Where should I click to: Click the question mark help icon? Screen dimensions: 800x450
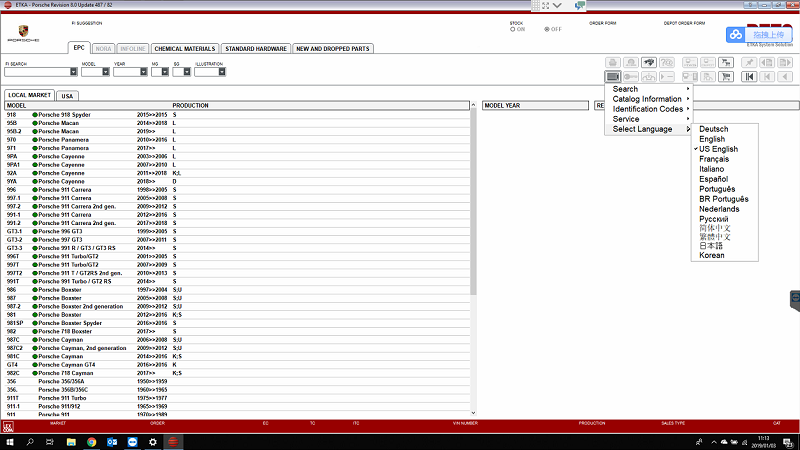(667, 62)
